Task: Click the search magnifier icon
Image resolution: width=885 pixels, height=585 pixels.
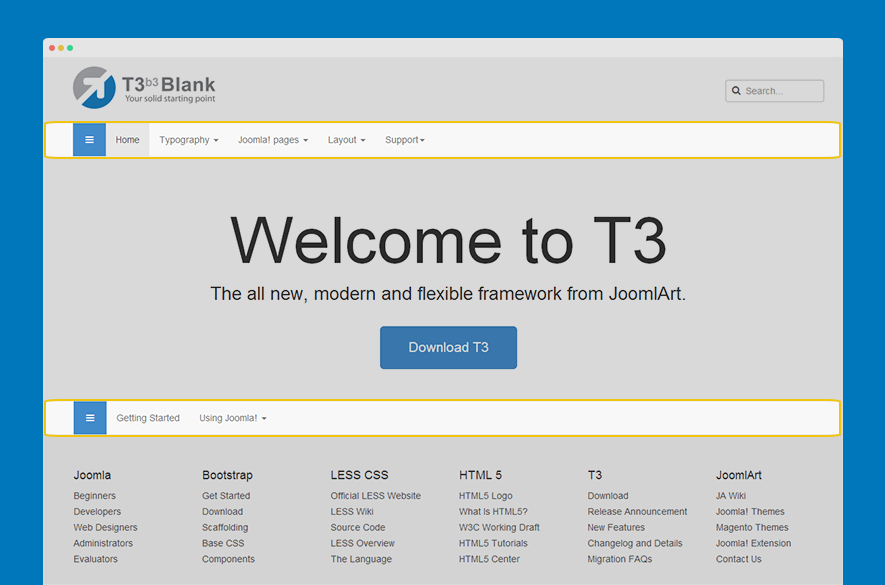Action: (736, 91)
